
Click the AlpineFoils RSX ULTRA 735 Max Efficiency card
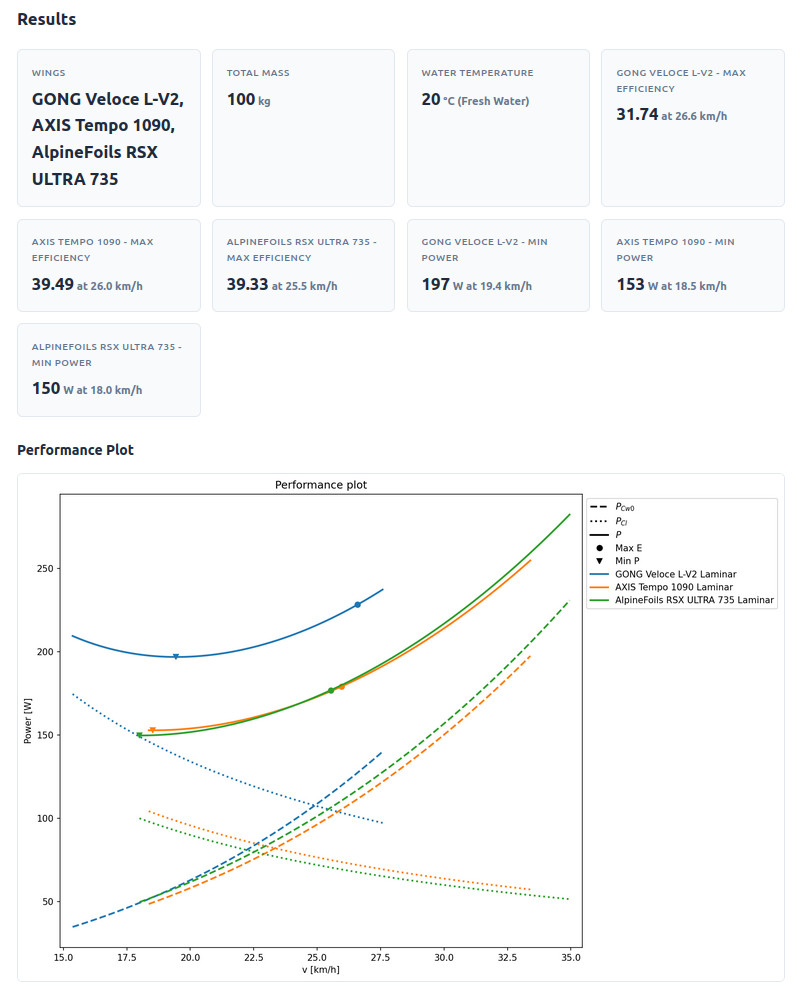coord(303,266)
